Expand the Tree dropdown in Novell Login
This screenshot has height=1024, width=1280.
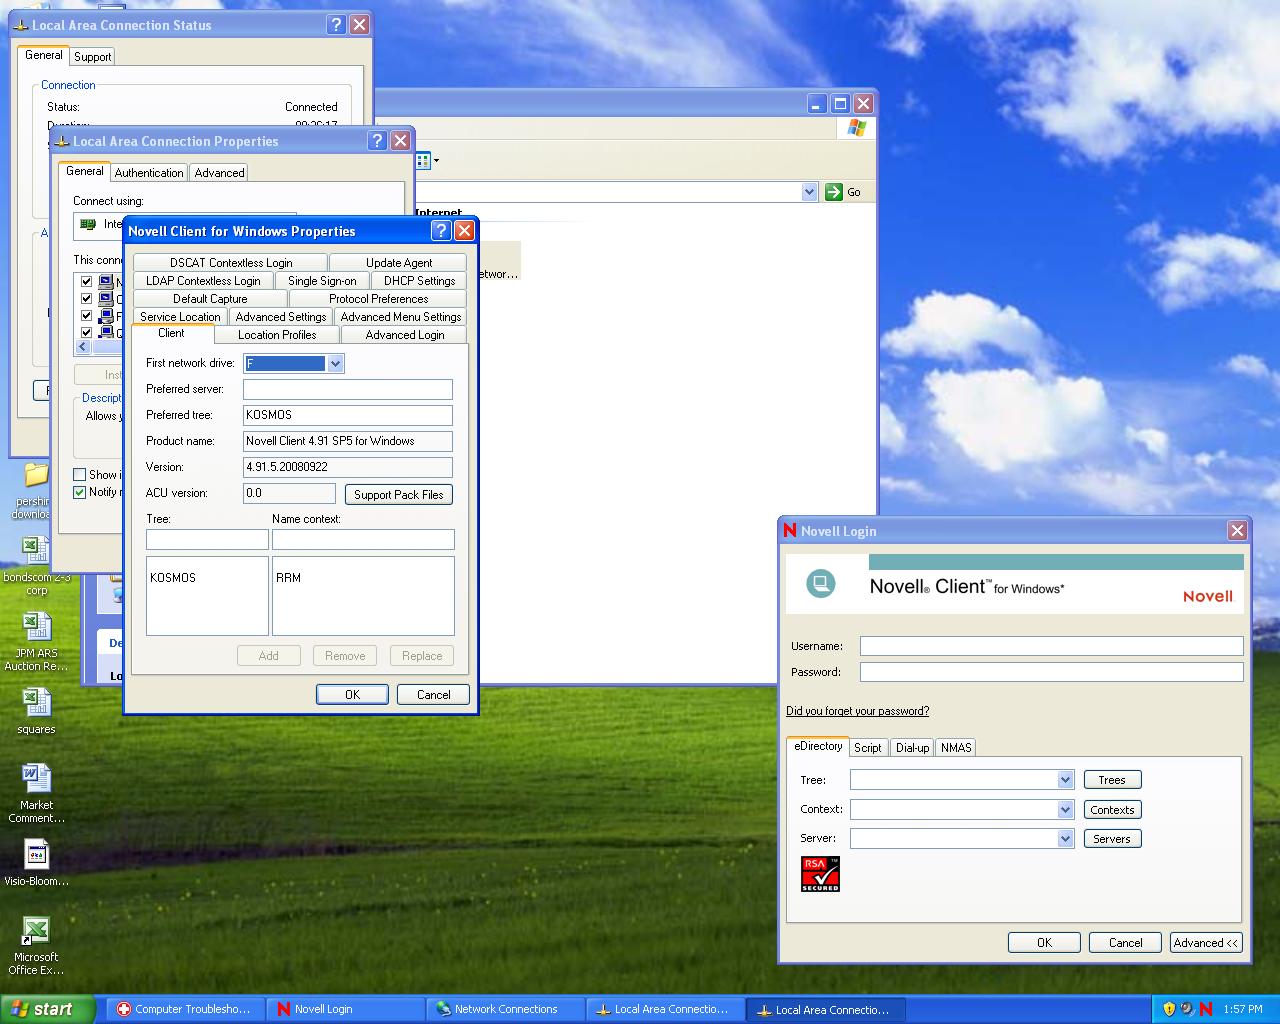point(1065,780)
